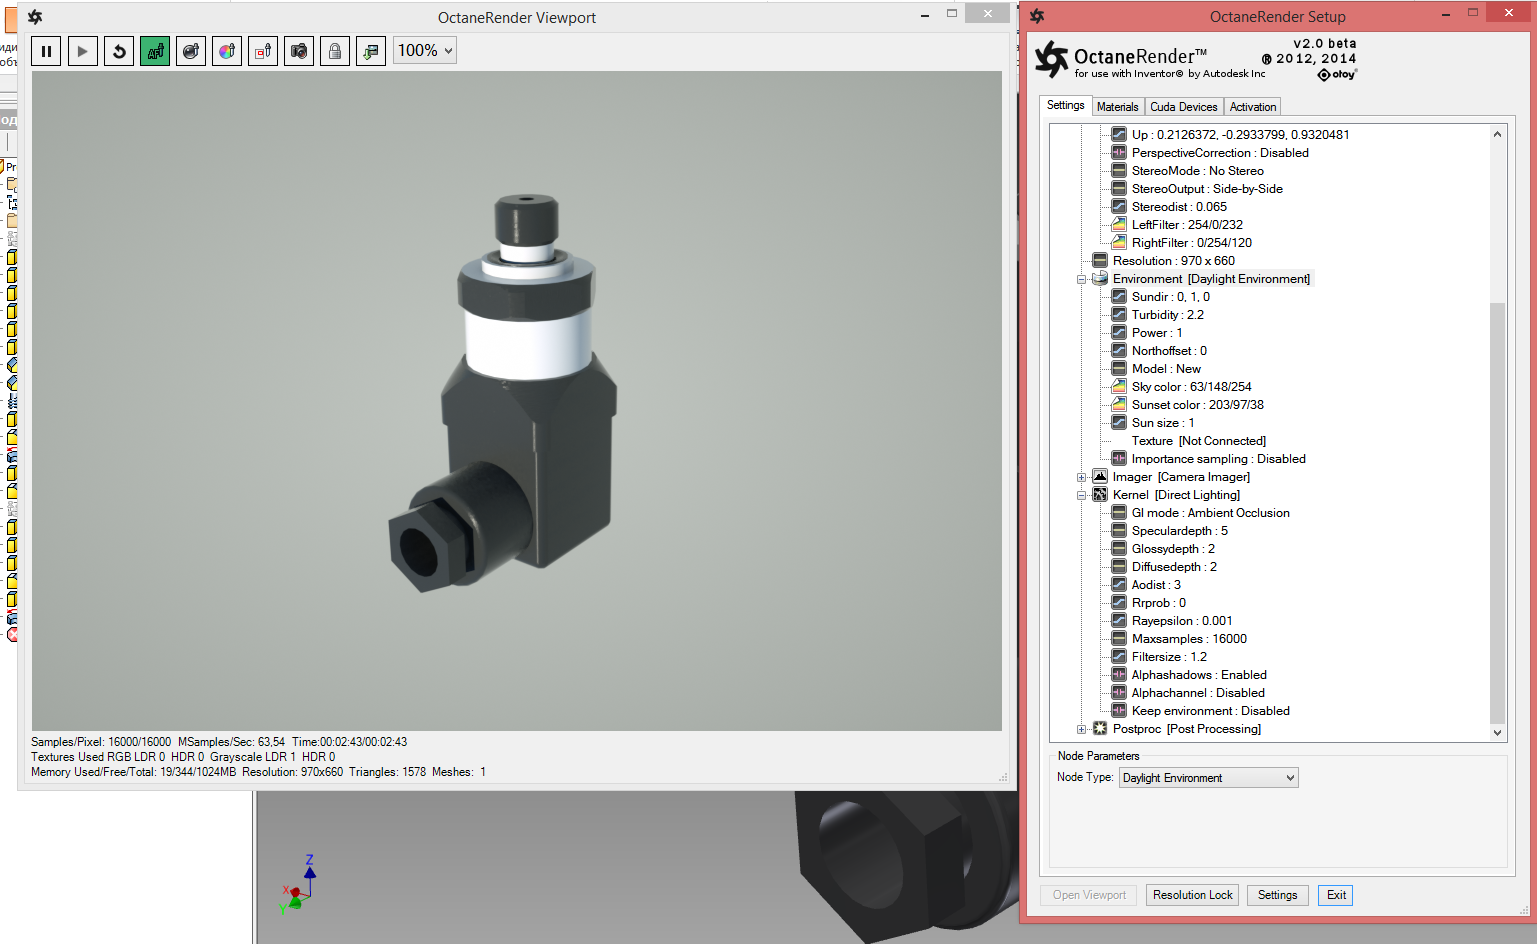Click the Power parameter icon
This screenshot has width=1537, height=944.
point(1119,332)
